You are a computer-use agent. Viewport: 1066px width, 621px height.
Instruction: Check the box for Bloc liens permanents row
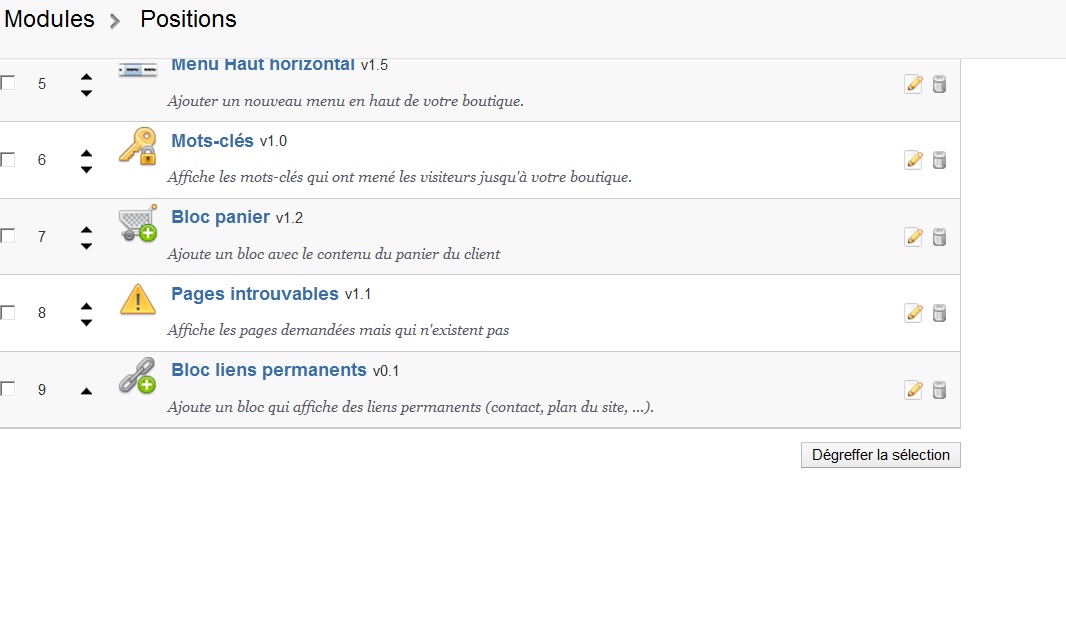click(7, 389)
